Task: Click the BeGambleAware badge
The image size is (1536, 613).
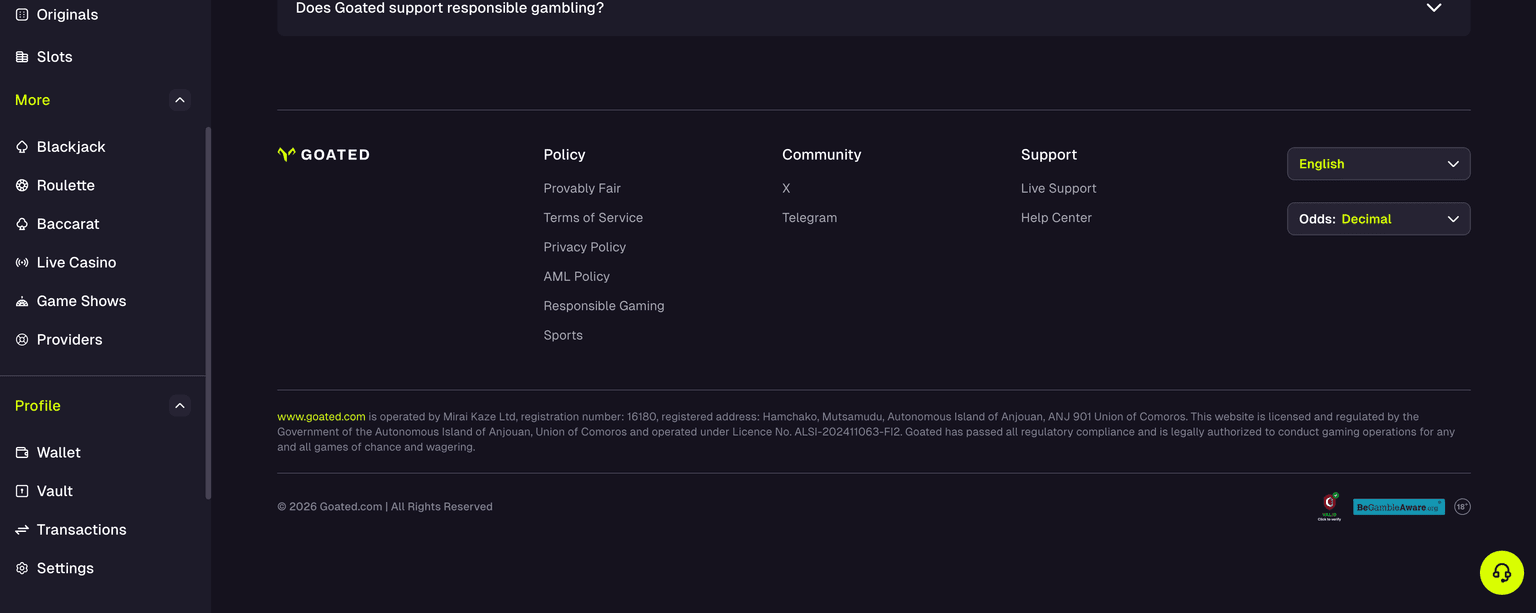Action: pos(1398,507)
